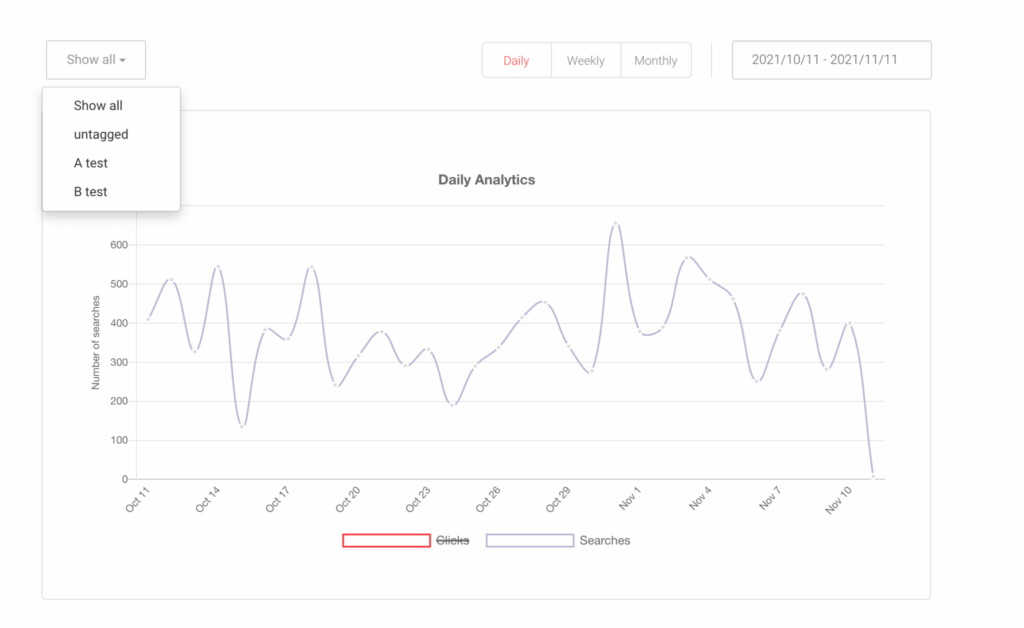Screen dimensions: 1024x628
Task: Click the purple Searches legend swatch
Action: pos(530,540)
